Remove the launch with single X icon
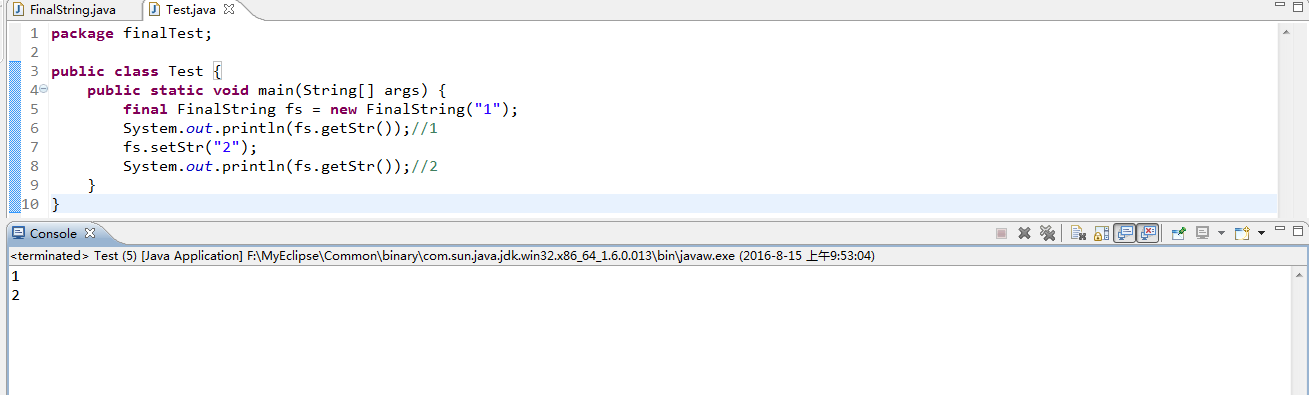Image resolution: width=1309 pixels, height=395 pixels. [1024, 233]
